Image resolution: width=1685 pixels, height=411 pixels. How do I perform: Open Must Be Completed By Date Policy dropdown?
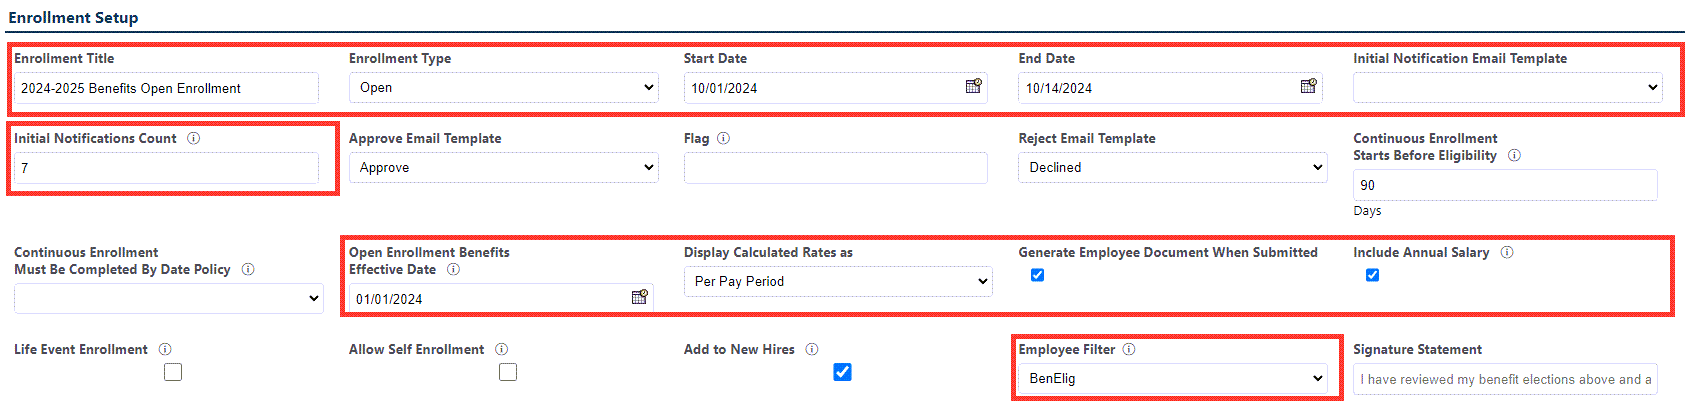[x=169, y=298]
